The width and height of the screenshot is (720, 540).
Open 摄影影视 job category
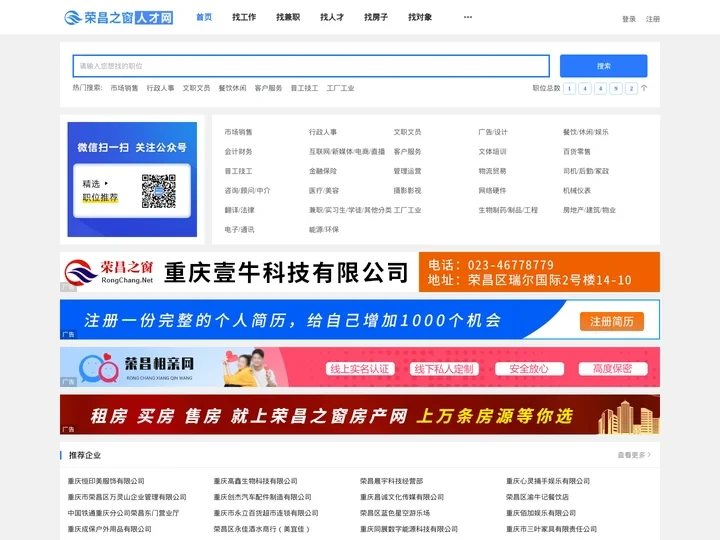pyautogui.click(x=407, y=191)
